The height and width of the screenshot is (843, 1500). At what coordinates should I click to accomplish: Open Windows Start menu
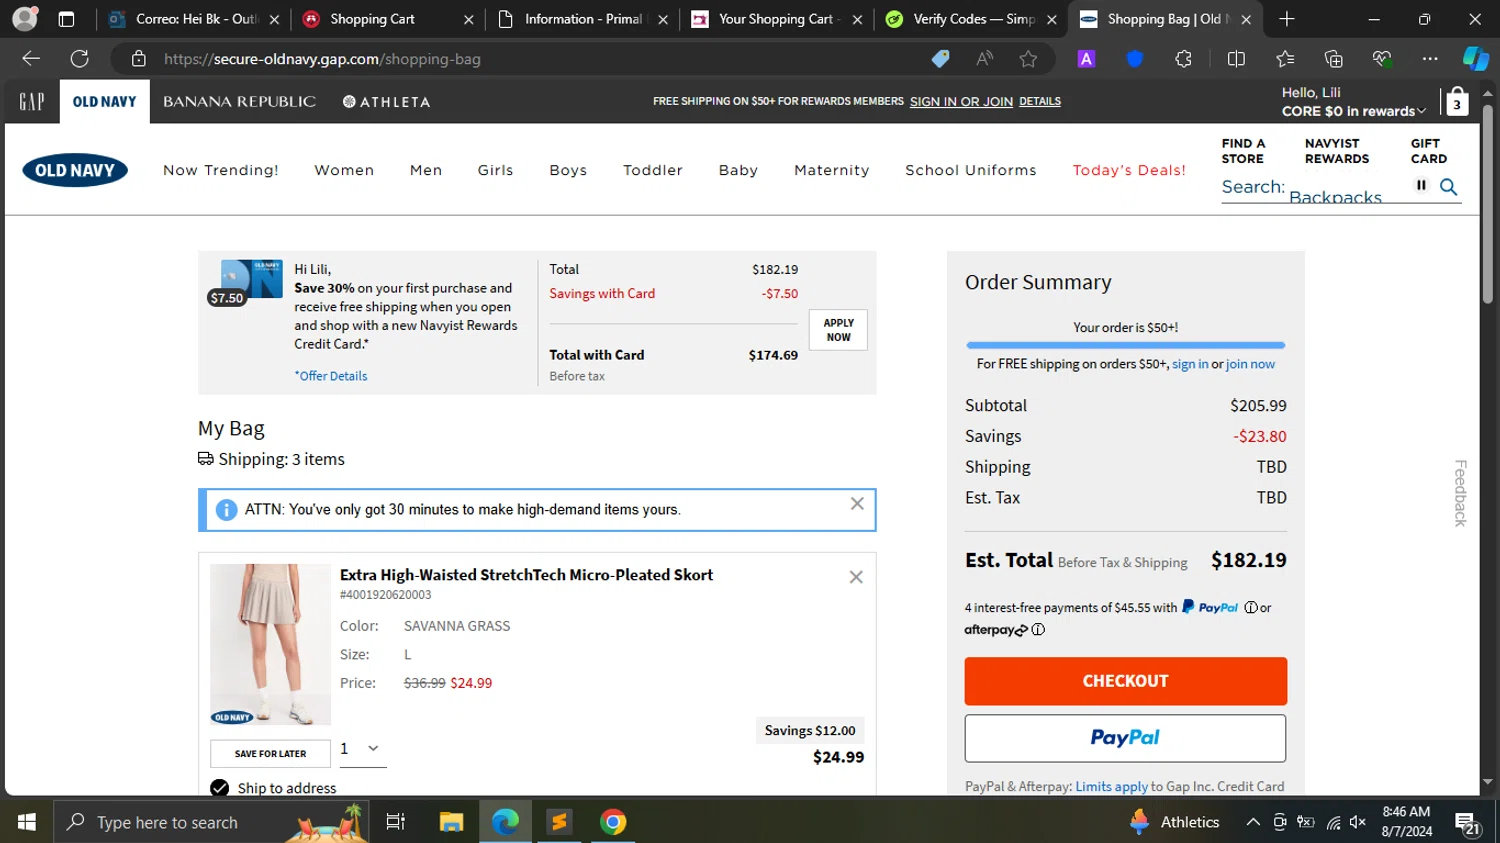click(x=27, y=822)
